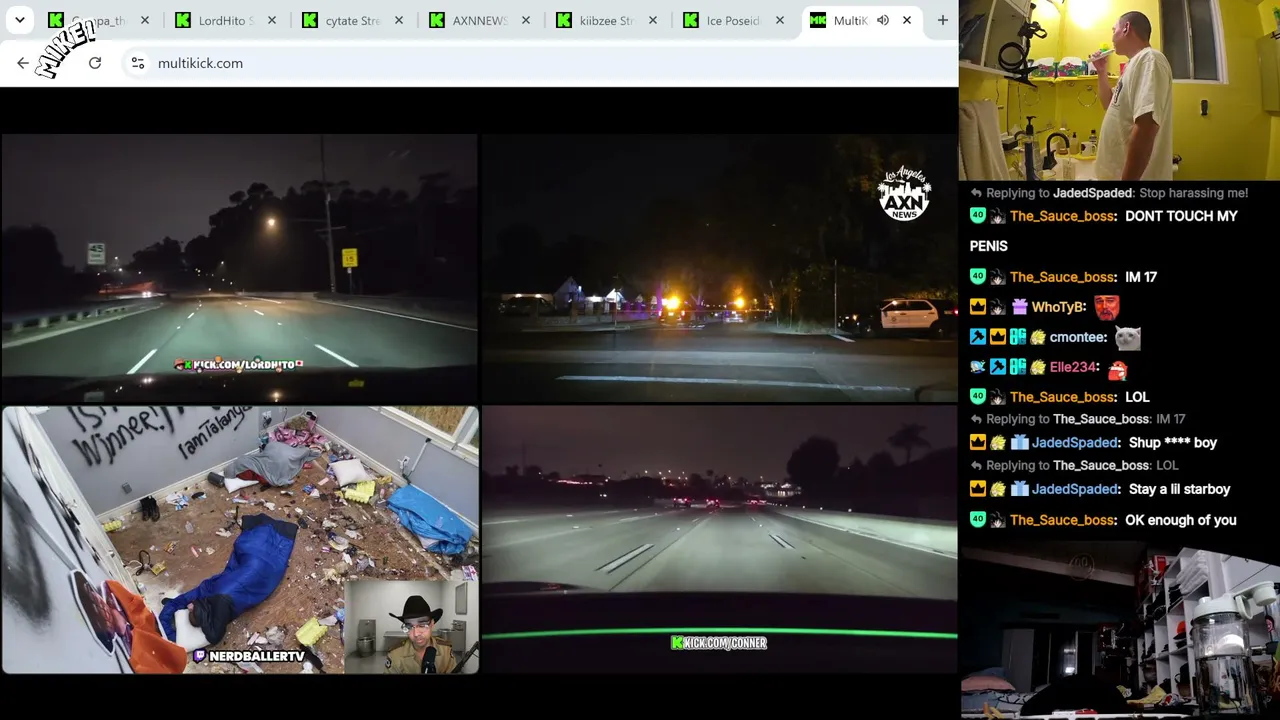
Task: Click the cowboy-hat webcam inset in NerdBallerTV stream
Action: (x=411, y=627)
